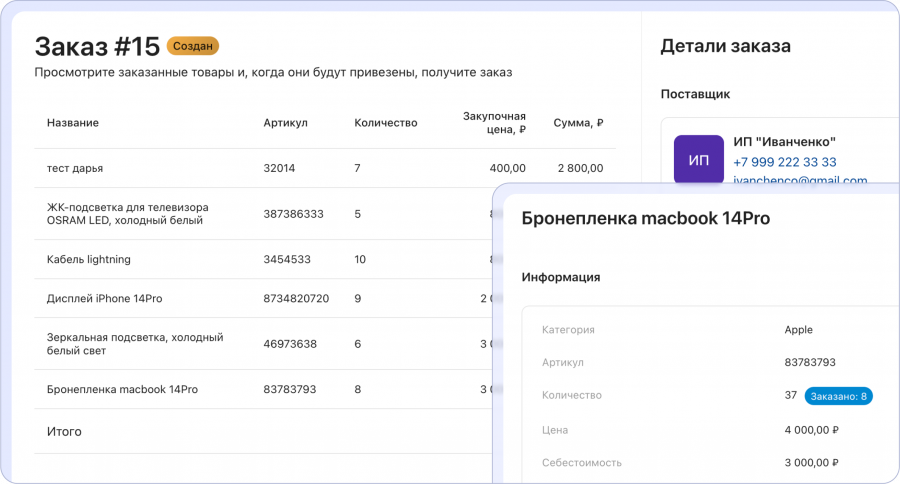900x484 pixels.
Task: Select the Количество column header
Action: click(x=386, y=123)
